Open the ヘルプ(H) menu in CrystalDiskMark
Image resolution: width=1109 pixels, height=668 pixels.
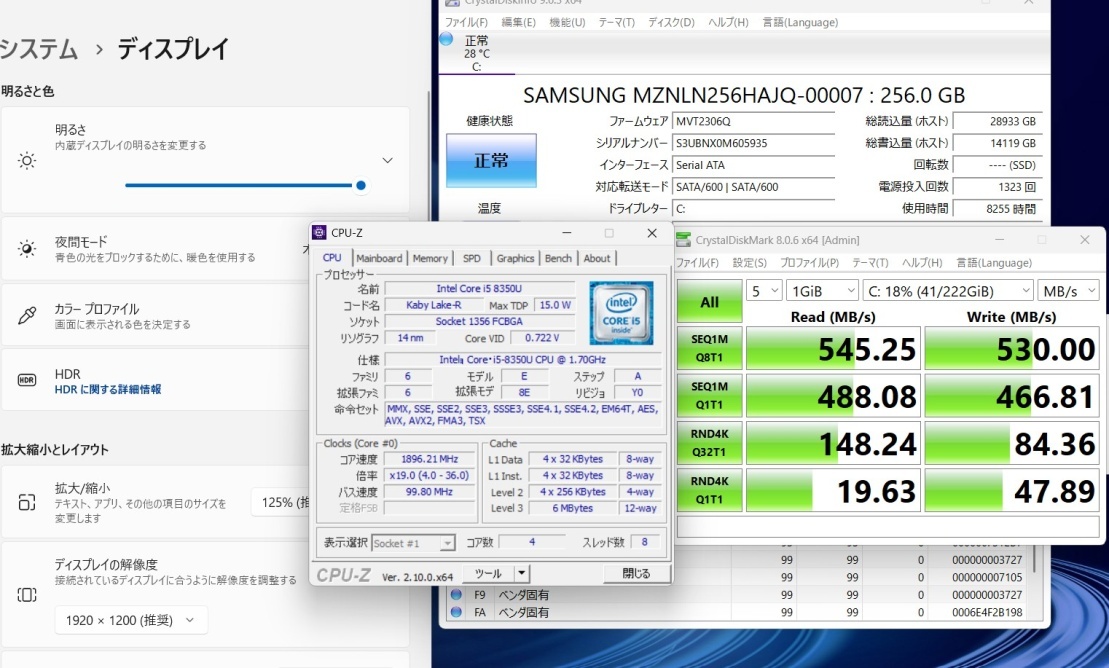[922, 263]
